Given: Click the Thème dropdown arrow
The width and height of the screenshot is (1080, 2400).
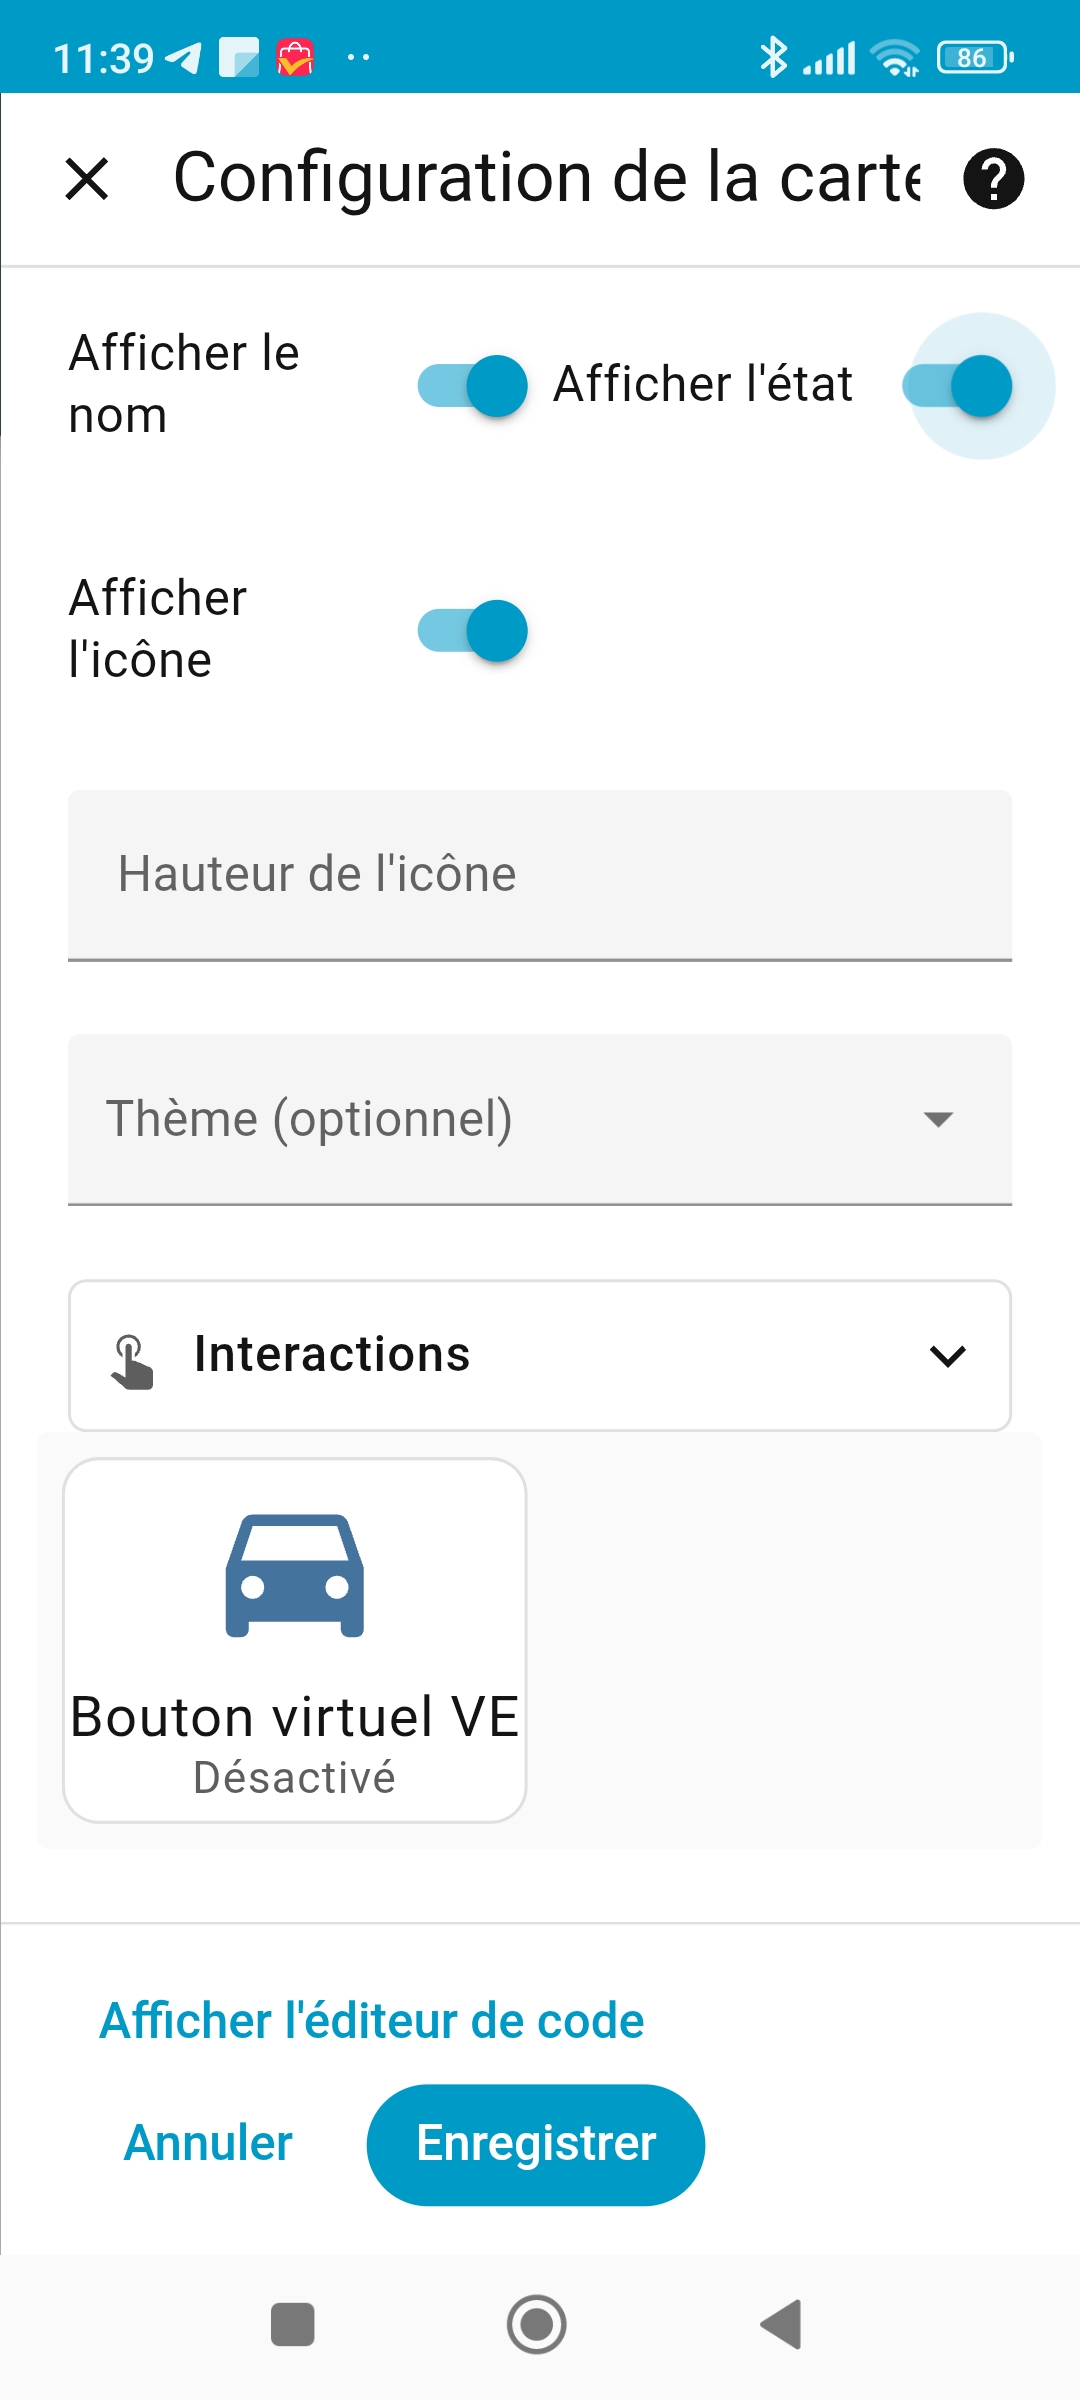Looking at the screenshot, I should click(938, 1119).
